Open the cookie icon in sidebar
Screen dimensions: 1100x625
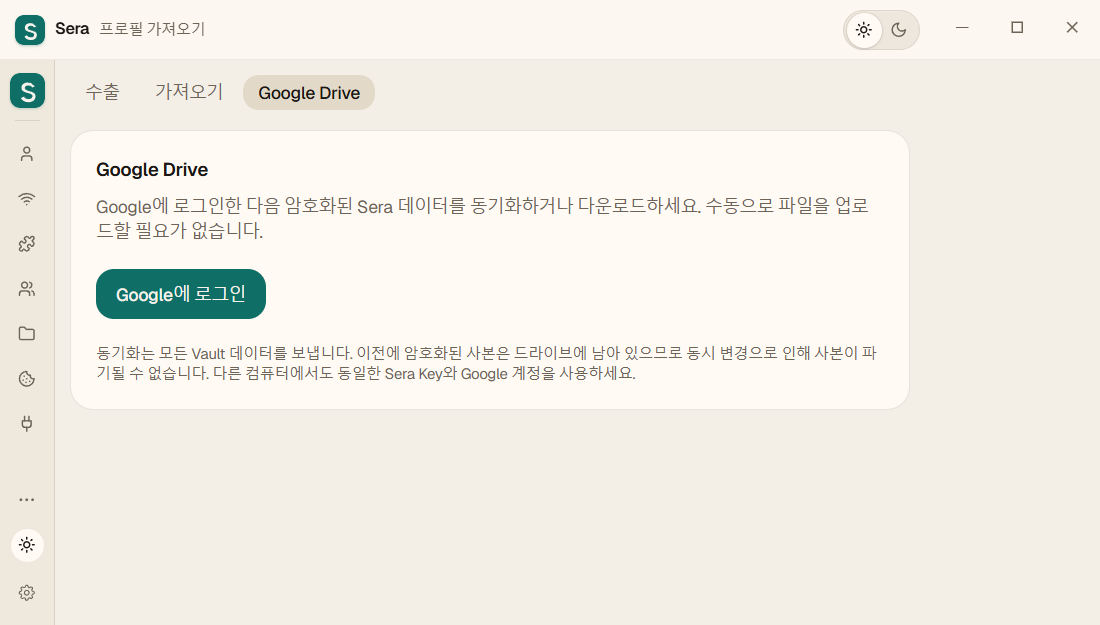pyautogui.click(x=27, y=379)
